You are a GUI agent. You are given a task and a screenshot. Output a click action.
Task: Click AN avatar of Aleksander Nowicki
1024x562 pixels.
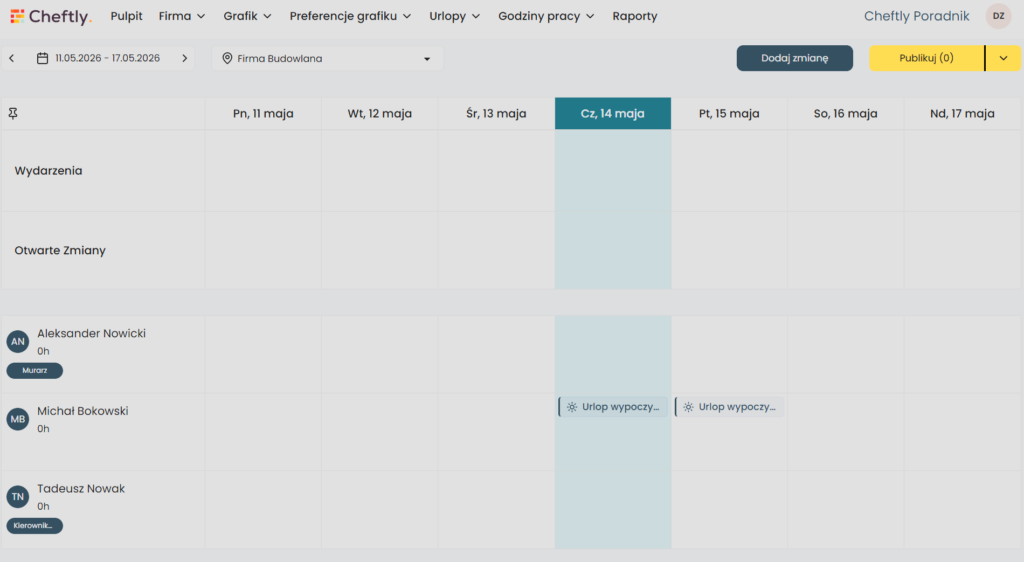tap(18, 341)
